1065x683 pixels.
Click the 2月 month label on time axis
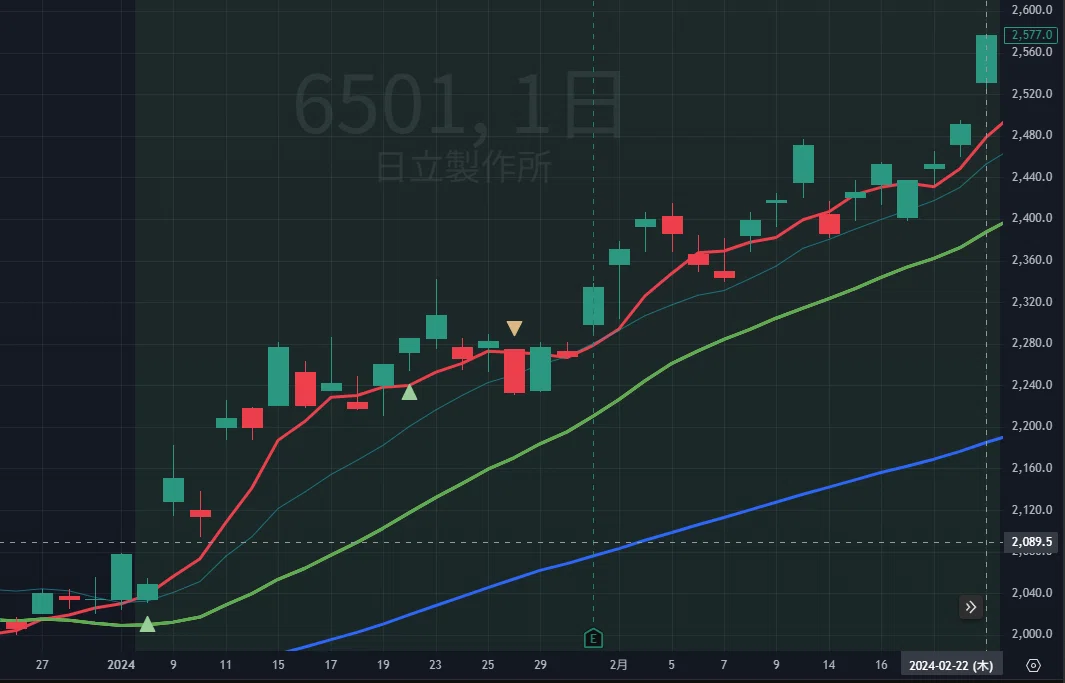[x=619, y=665]
